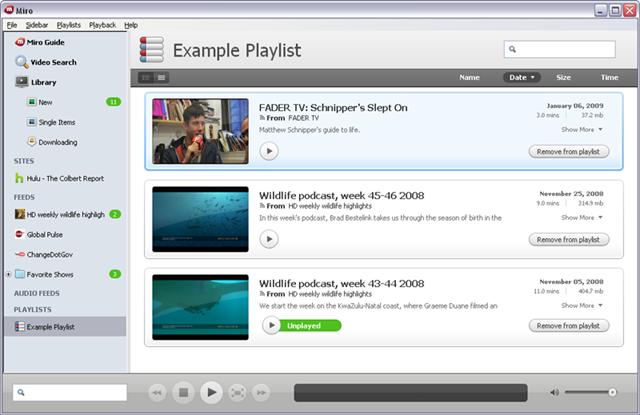Switch to the list view toggle
The height and width of the screenshot is (415, 640).
point(162,77)
